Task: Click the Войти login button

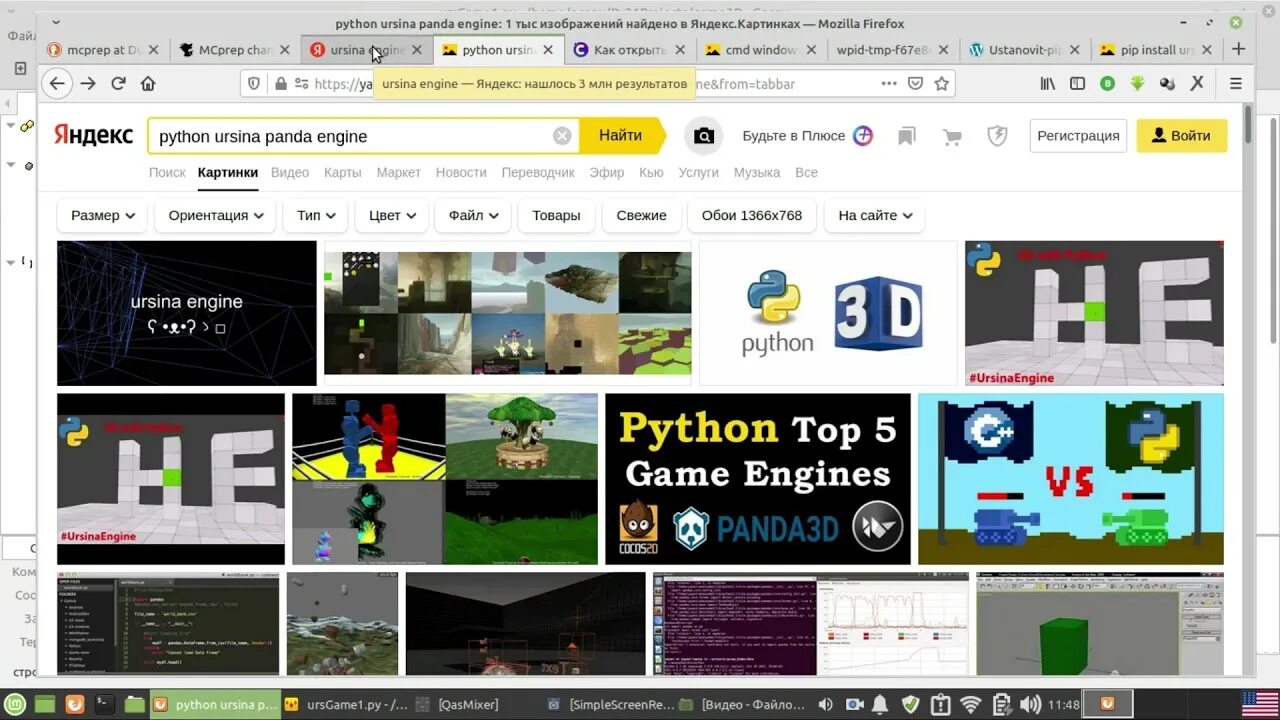Action: (x=1181, y=136)
